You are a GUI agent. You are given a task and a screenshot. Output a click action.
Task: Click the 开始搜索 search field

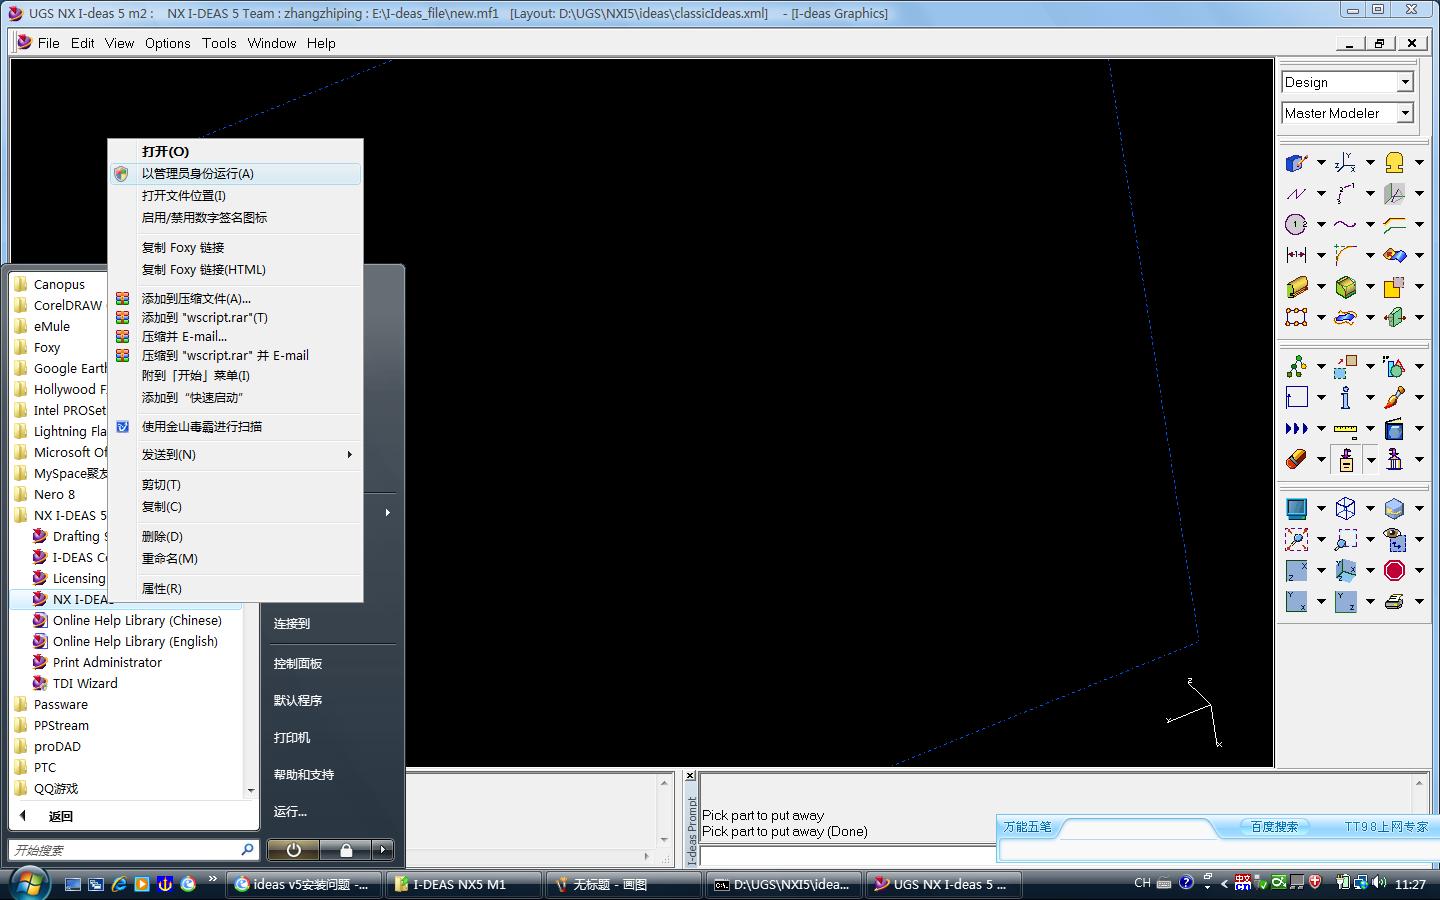(x=133, y=850)
